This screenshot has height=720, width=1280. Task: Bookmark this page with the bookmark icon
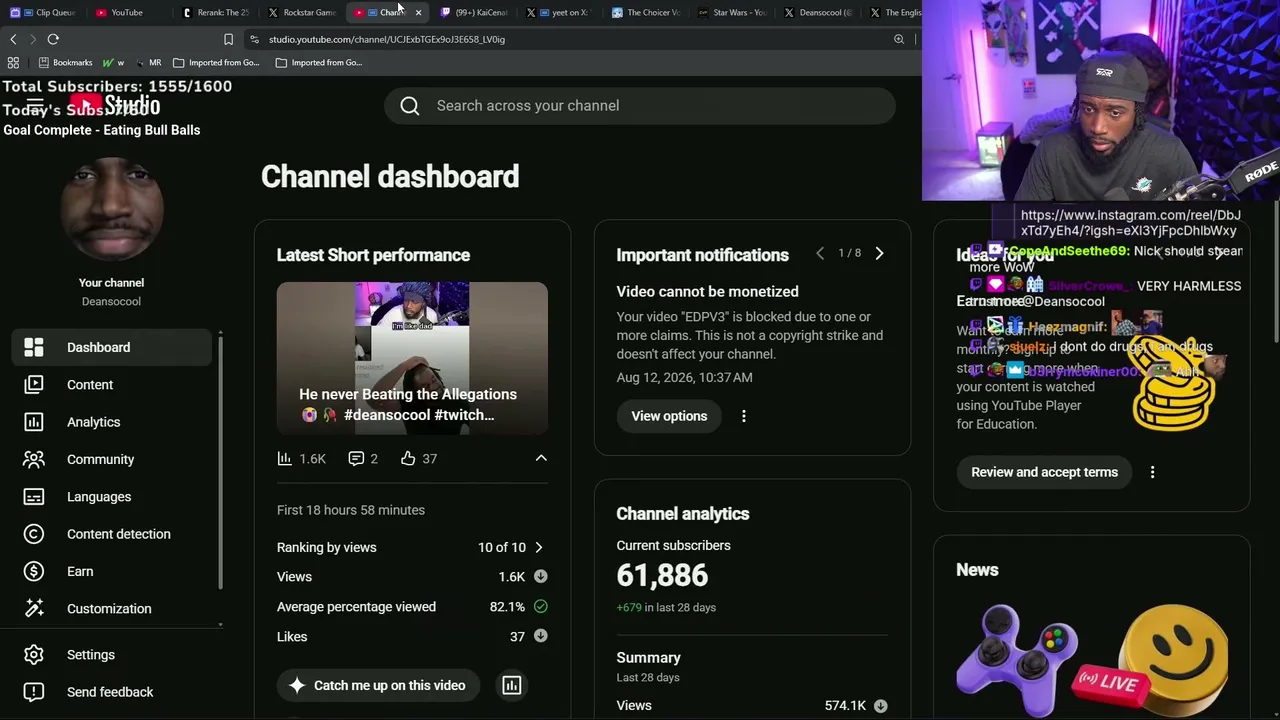[x=229, y=39]
